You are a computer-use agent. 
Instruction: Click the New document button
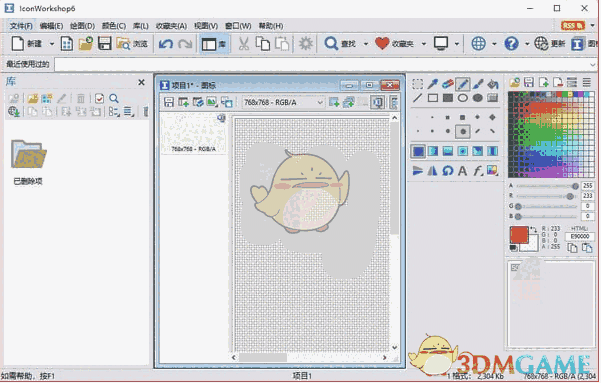coord(27,44)
